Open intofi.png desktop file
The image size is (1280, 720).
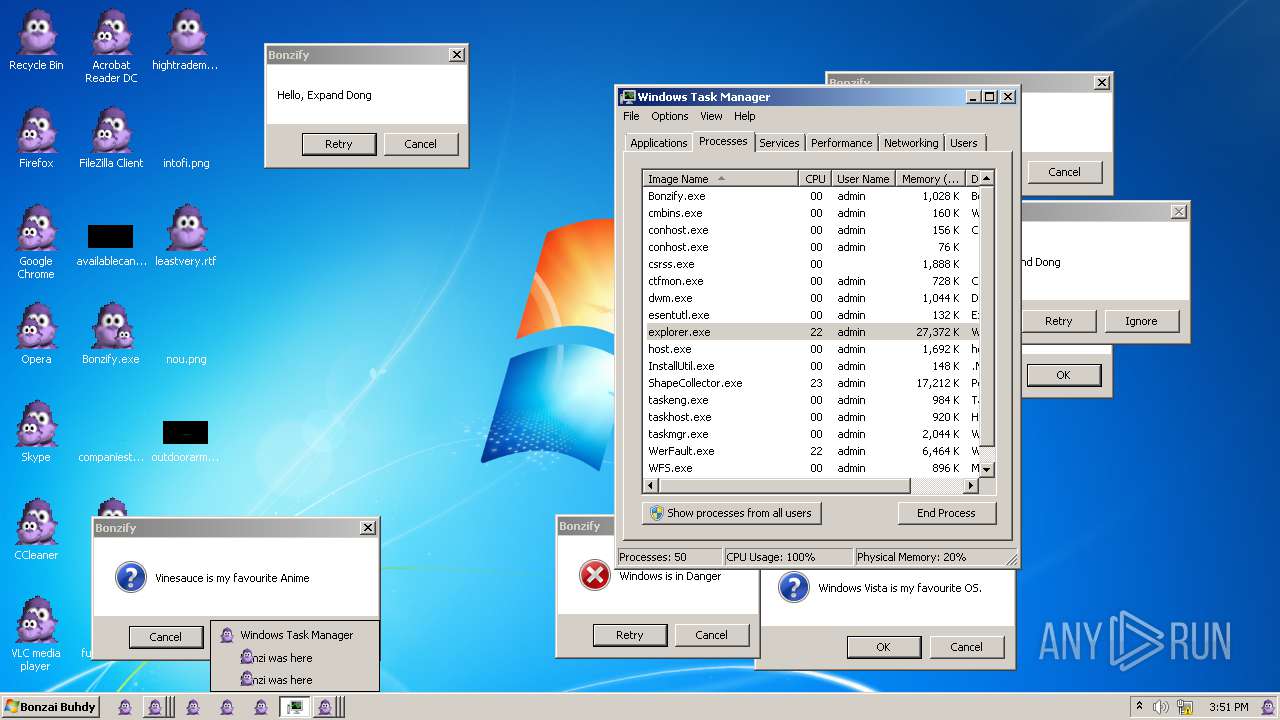(186, 163)
